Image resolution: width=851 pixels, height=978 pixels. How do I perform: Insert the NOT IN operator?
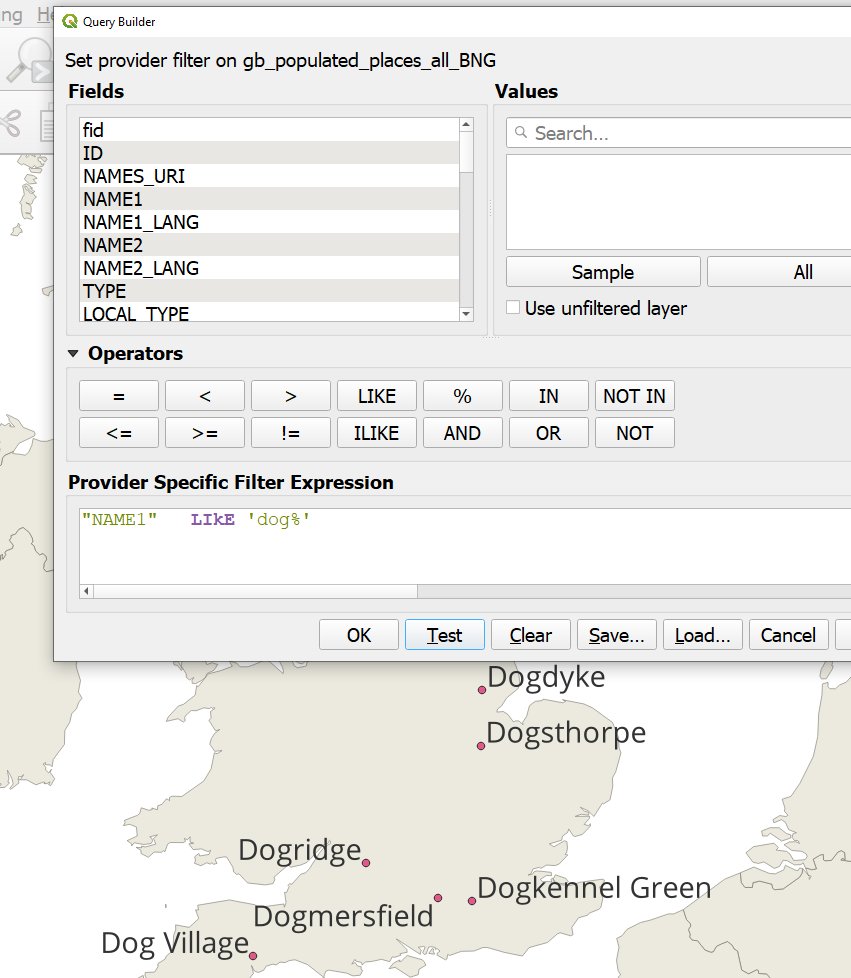[x=634, y=395]
